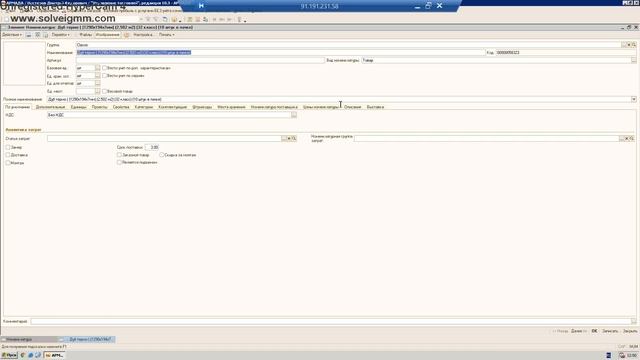
Task: Open the Действия menu
Action: 12,35
